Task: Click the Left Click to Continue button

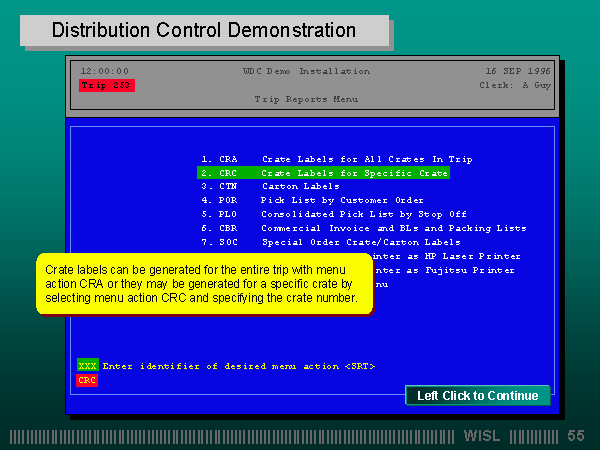Action: 478,395
